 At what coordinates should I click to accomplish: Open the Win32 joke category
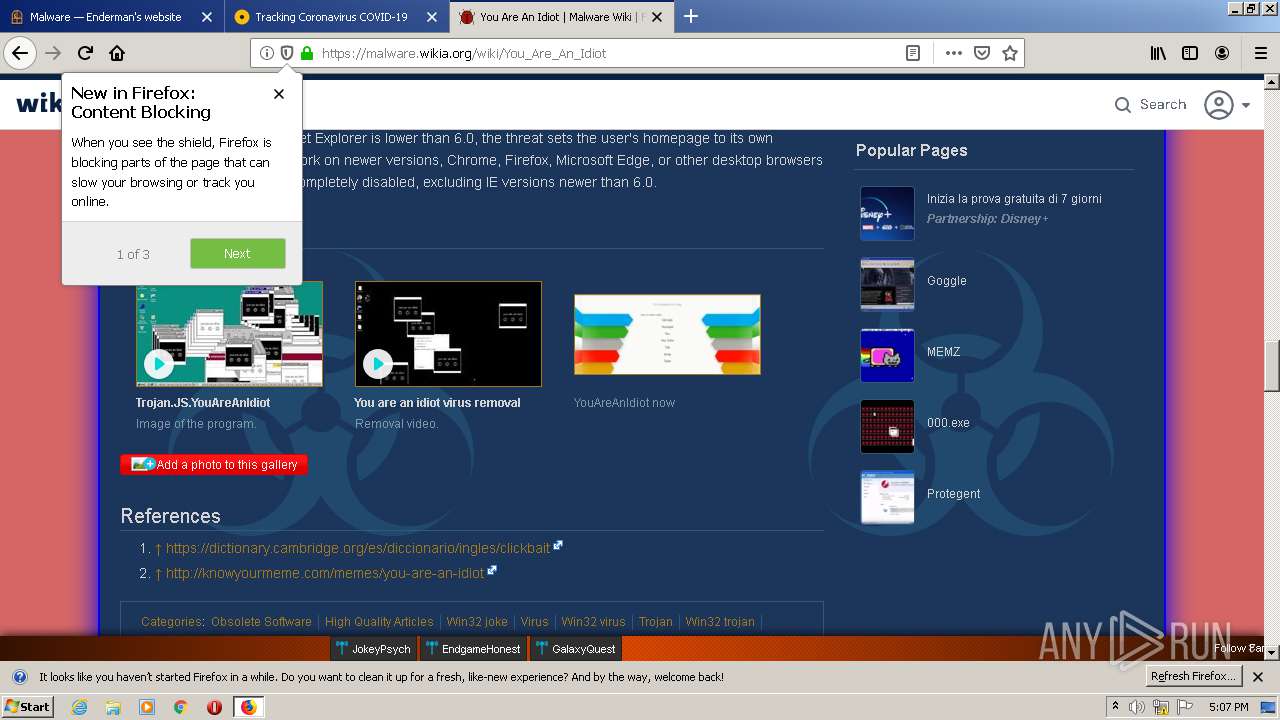477,621
